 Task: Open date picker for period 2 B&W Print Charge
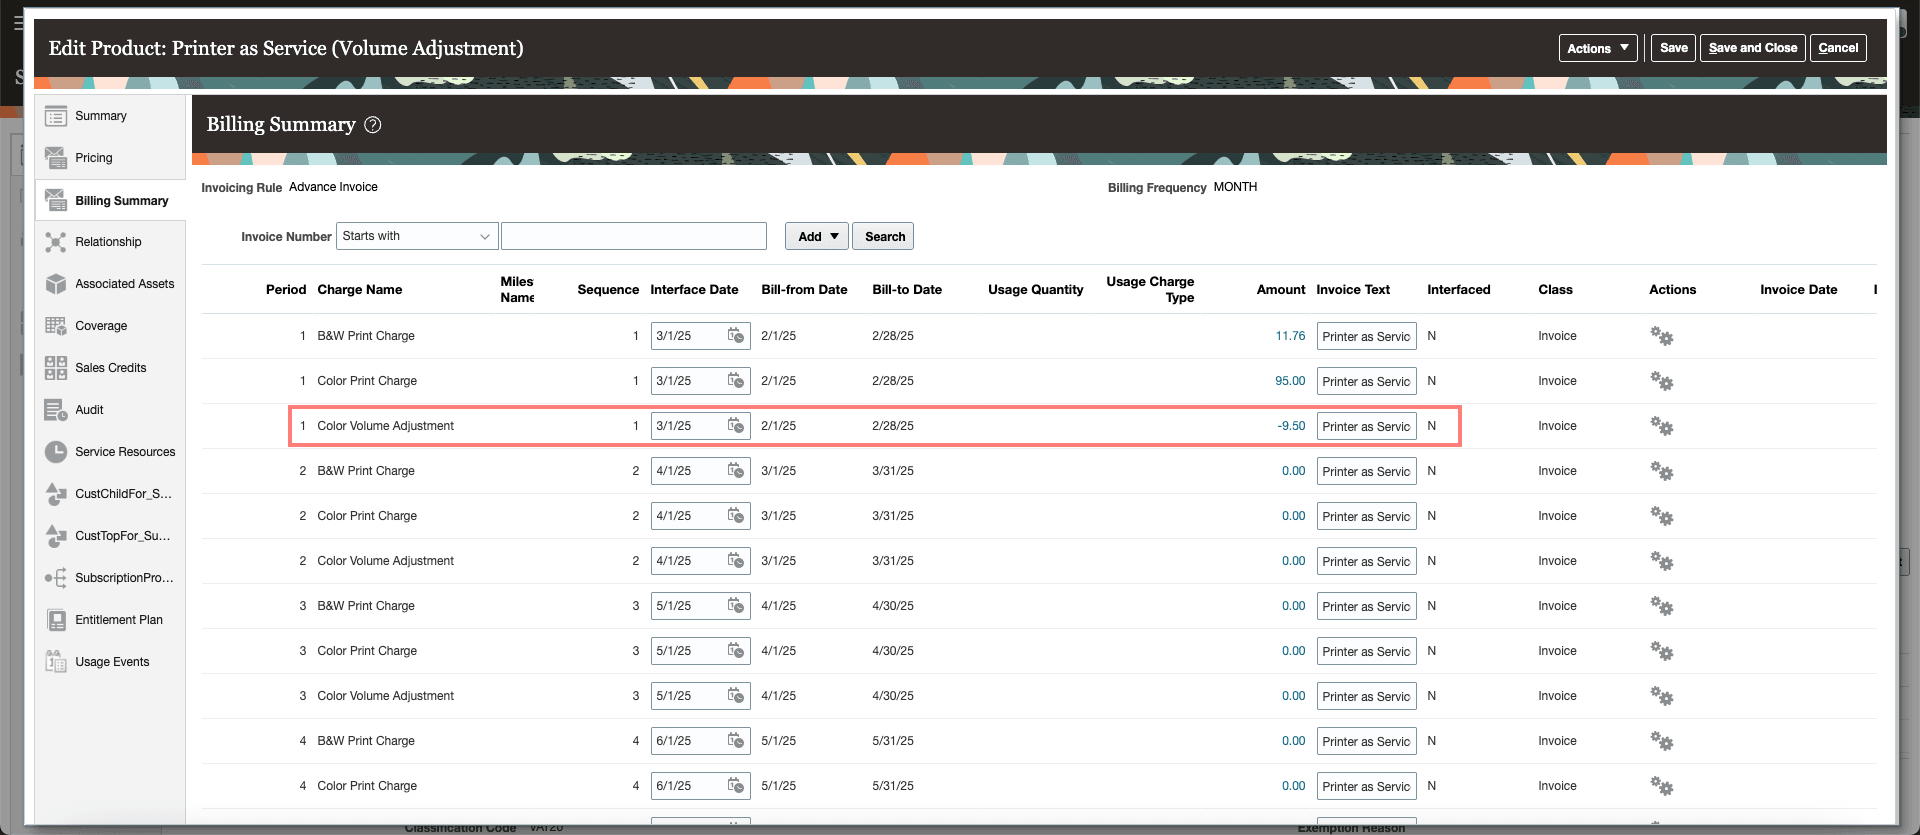[x=736, y=471]
